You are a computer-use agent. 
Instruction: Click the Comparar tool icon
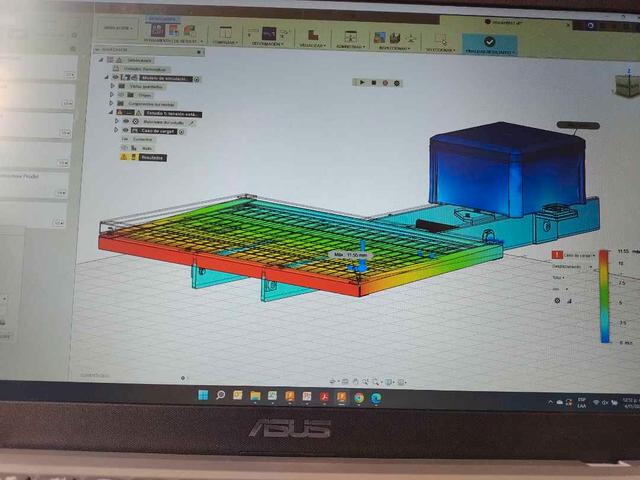[x=225, y=33]
